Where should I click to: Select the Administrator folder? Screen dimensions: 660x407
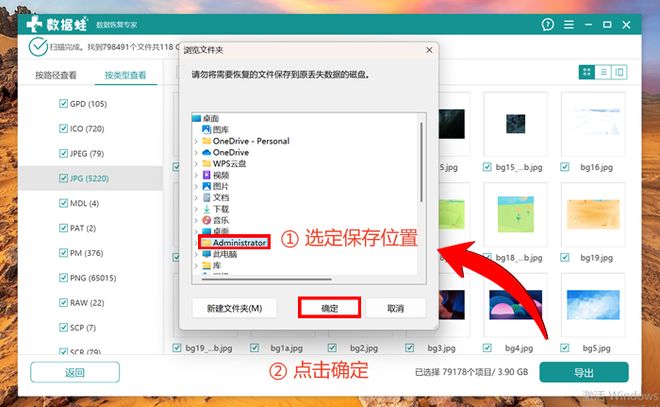[x=234, y=243]
